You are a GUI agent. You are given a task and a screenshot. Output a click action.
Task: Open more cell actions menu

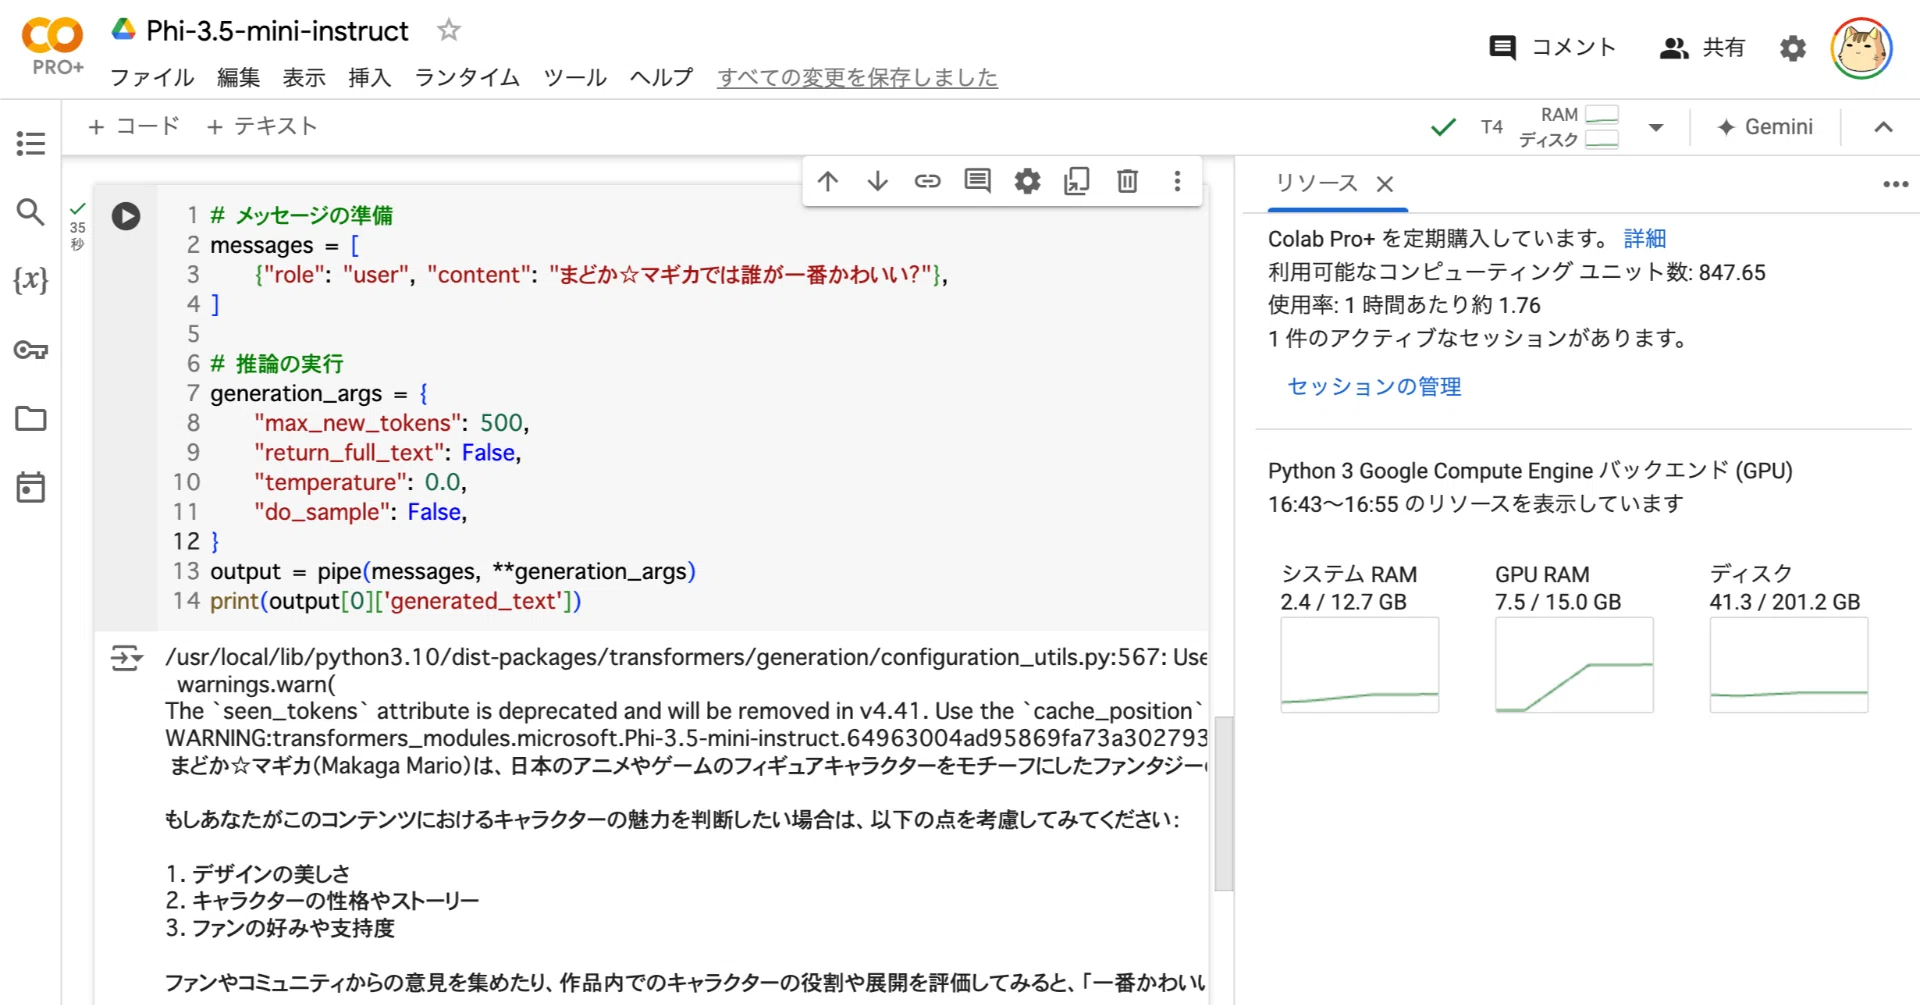[1177, 181]
